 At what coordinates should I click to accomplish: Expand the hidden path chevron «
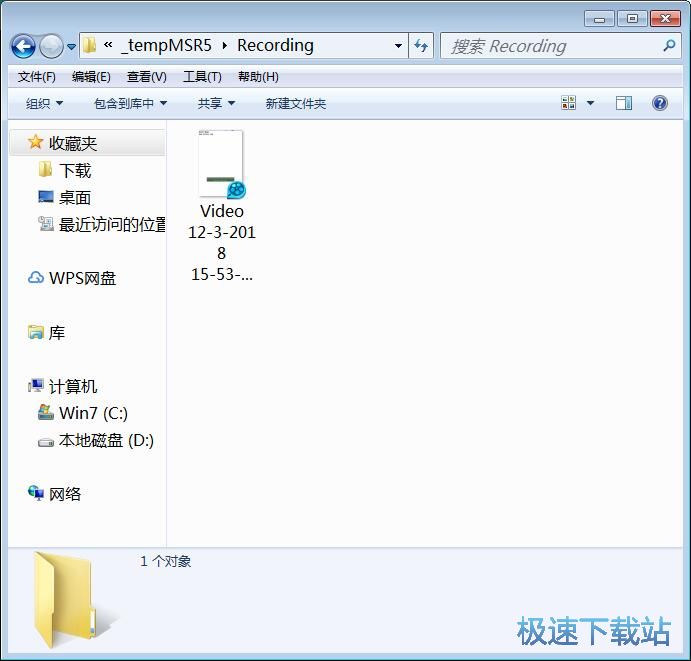[108, 45]
